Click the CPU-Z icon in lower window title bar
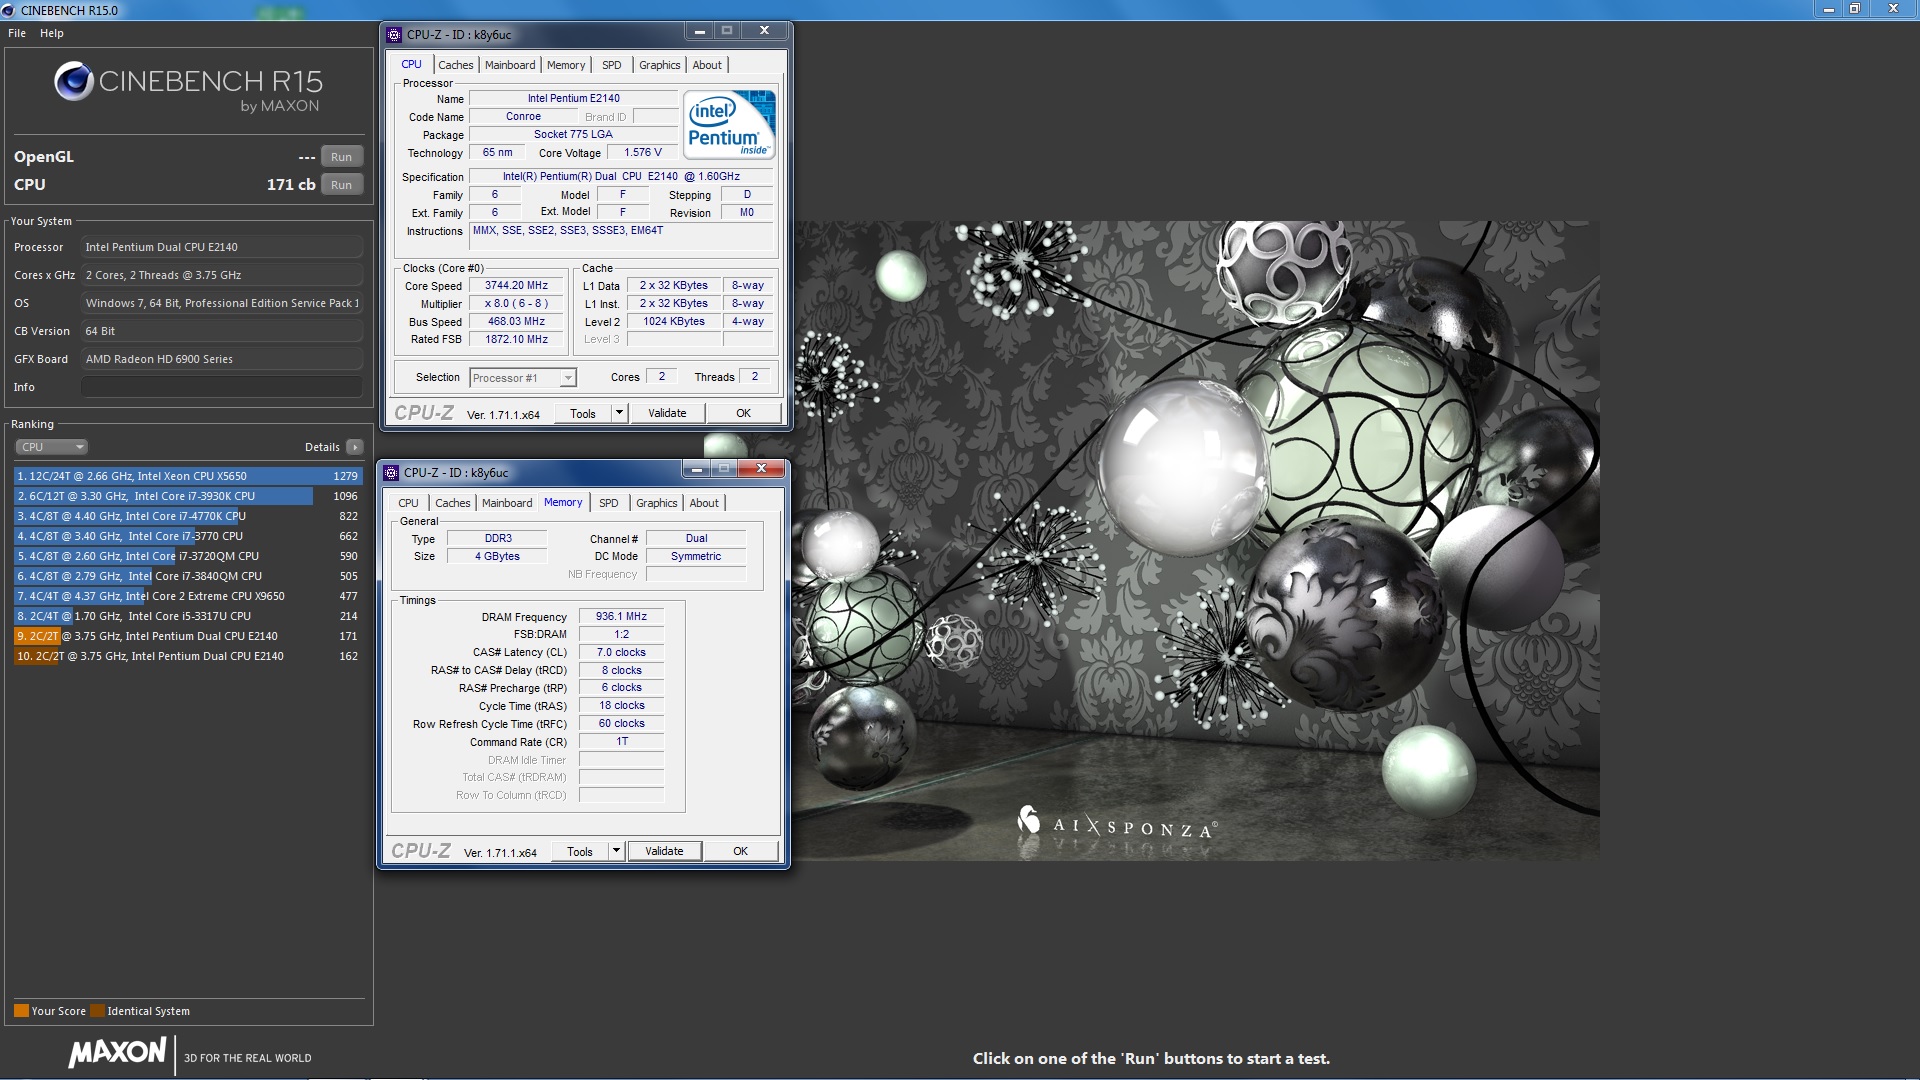The height and width of the screenshot is (1080, 1920). [x=391, y=473]
